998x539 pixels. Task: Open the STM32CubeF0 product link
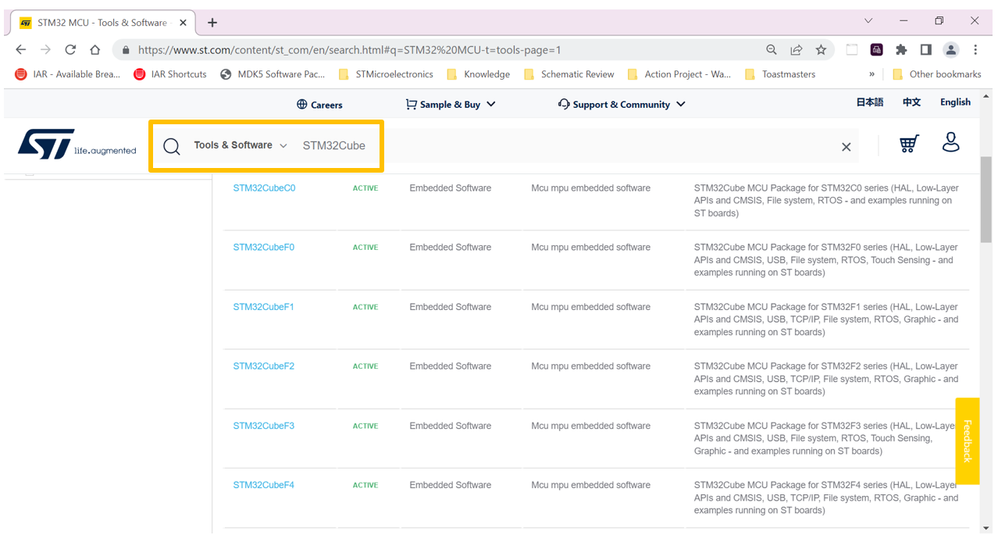[x=264, y=248]
